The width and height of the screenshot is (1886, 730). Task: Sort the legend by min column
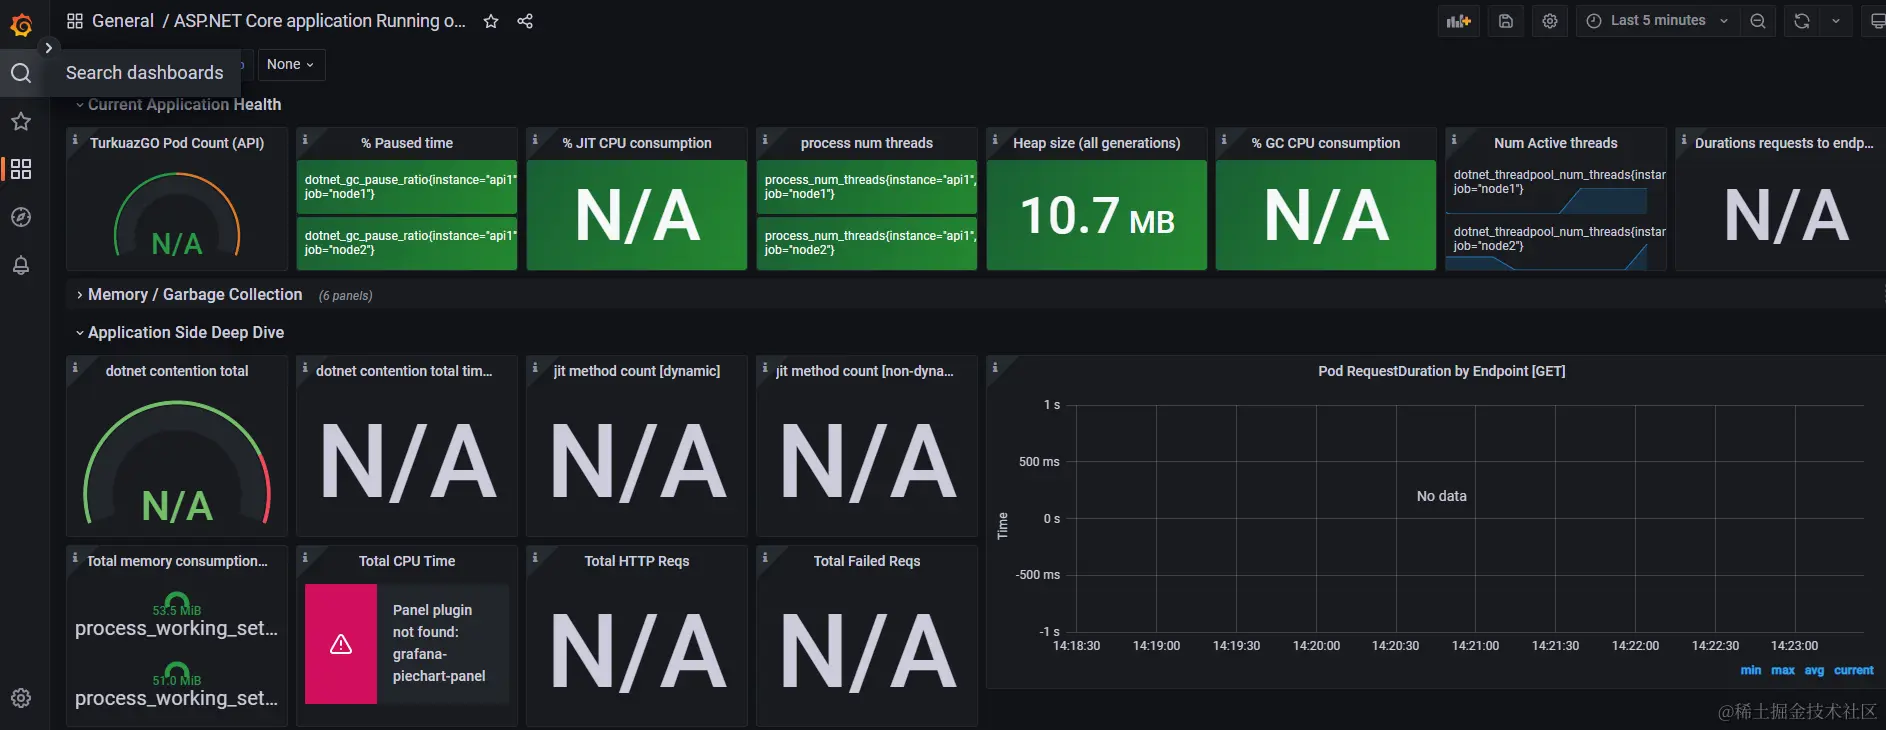(1751, 671)
